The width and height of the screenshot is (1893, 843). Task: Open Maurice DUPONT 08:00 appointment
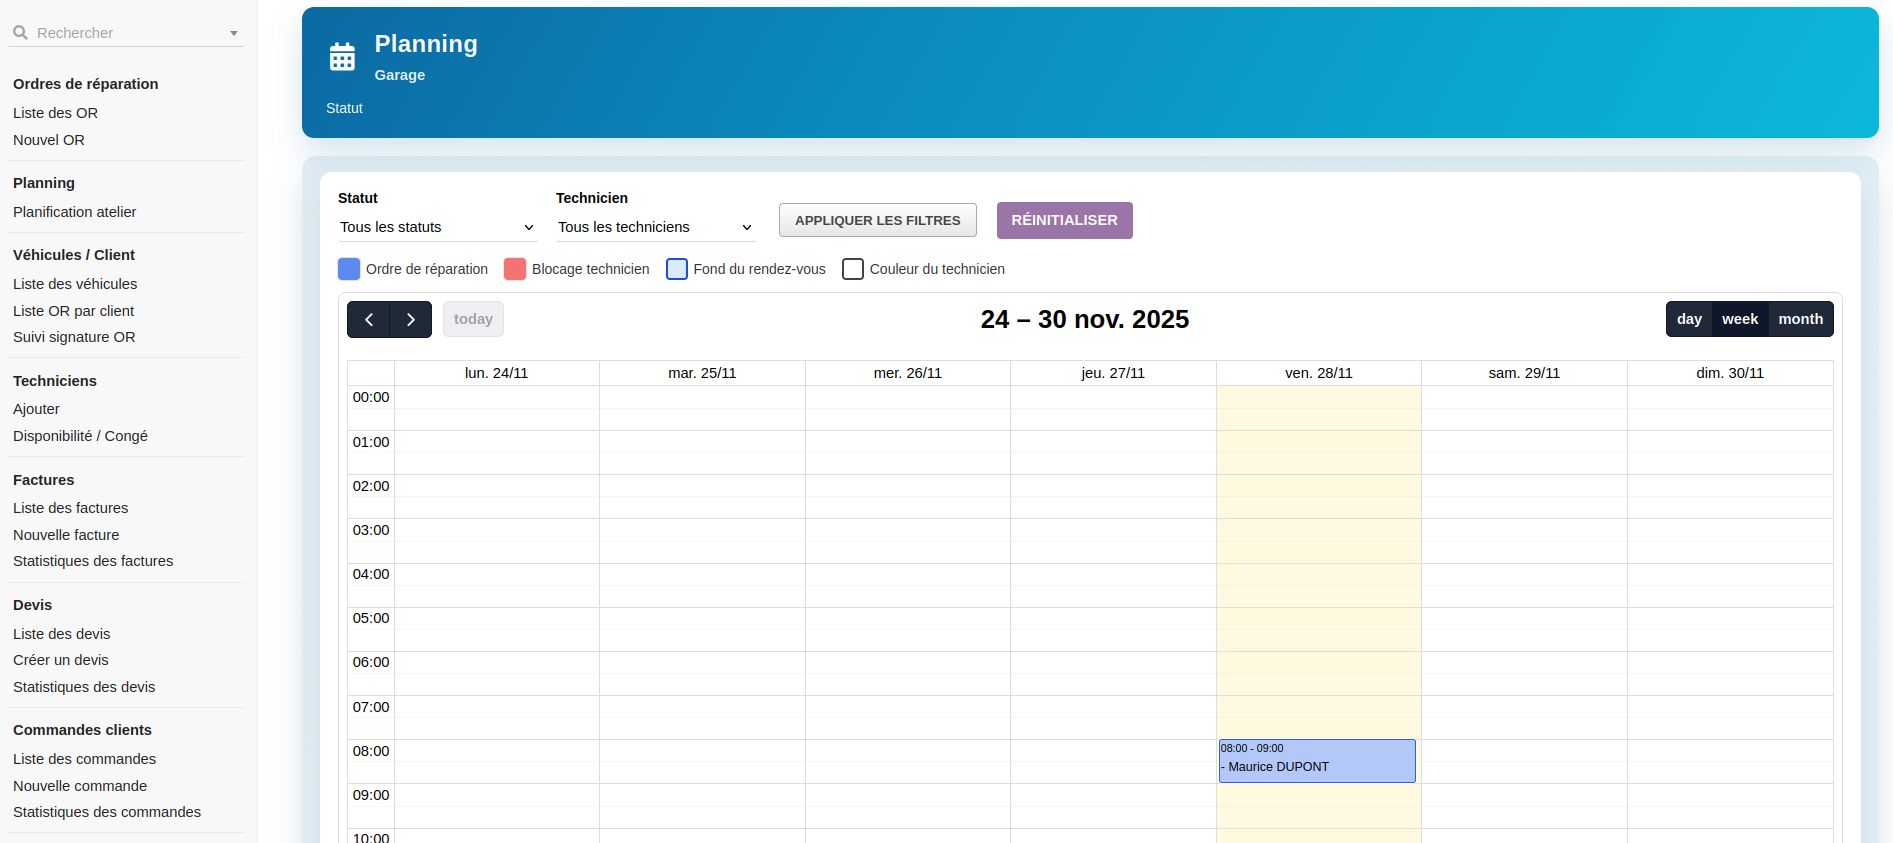1316,761
